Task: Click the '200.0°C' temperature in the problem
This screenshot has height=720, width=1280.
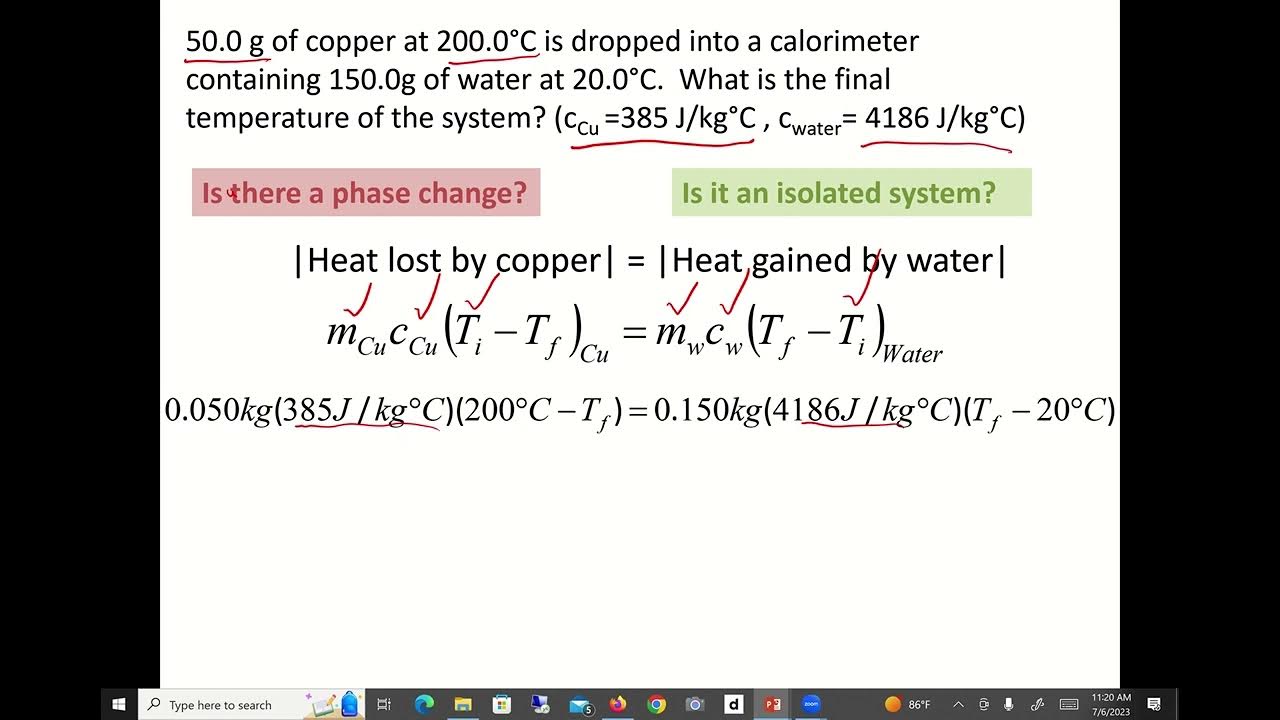Action: pyautogui.click(x=487, y=41)
